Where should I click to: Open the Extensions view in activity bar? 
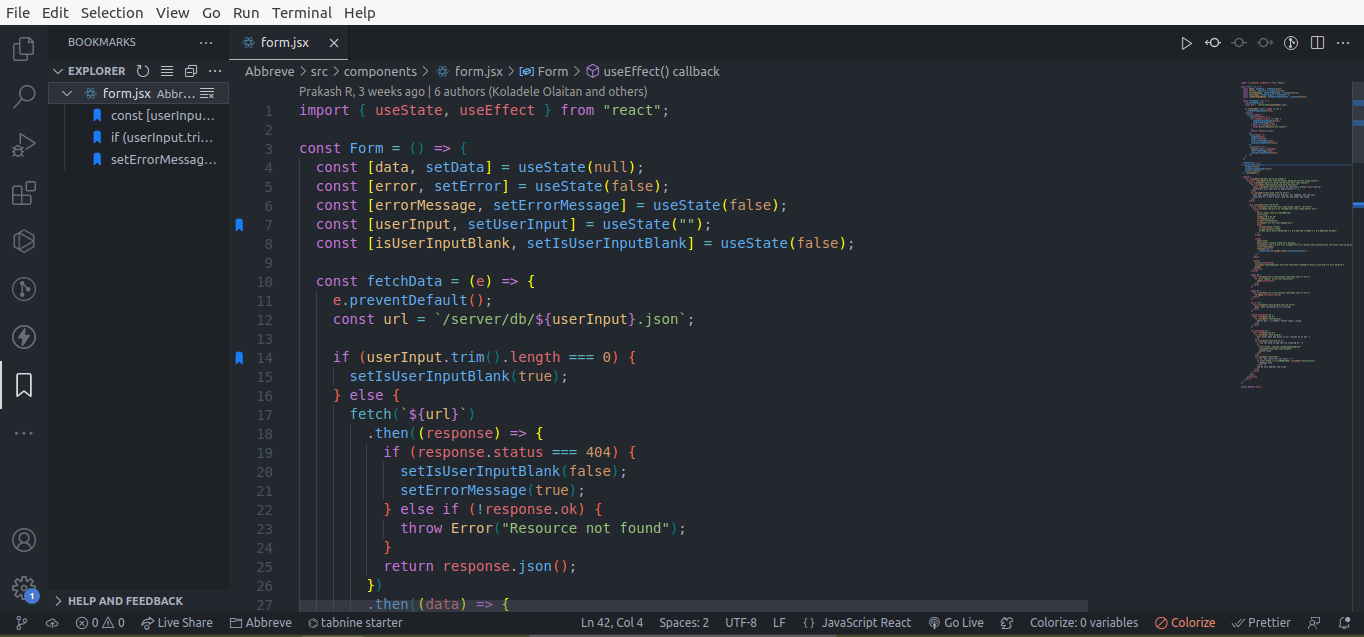pos(24,193)
